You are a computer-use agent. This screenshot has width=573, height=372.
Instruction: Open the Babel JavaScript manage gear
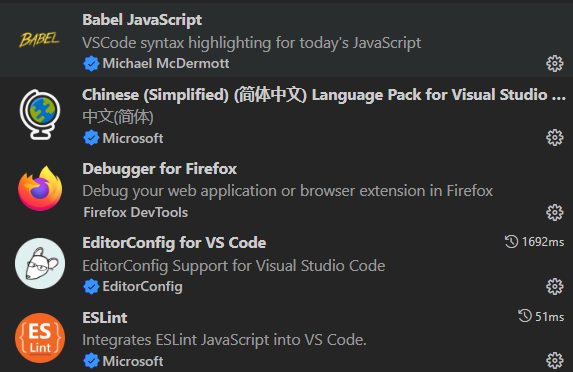(x=554, y=64)
